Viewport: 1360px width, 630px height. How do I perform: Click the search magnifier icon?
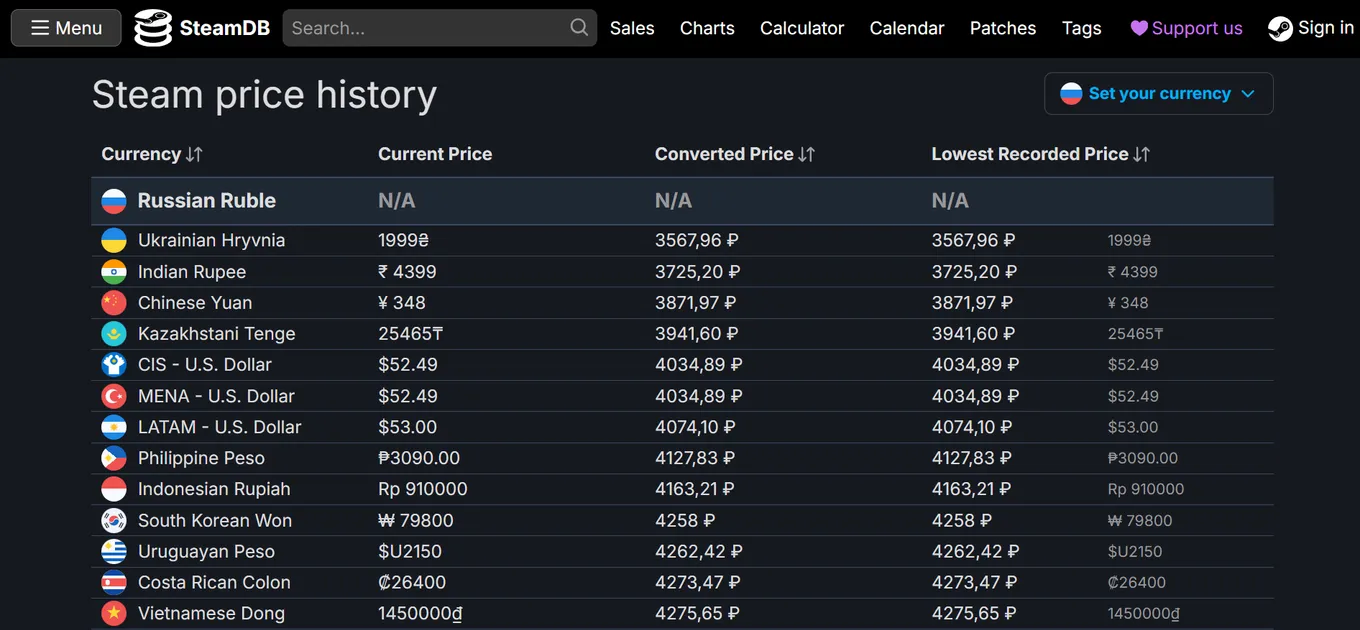click(579, 28)
